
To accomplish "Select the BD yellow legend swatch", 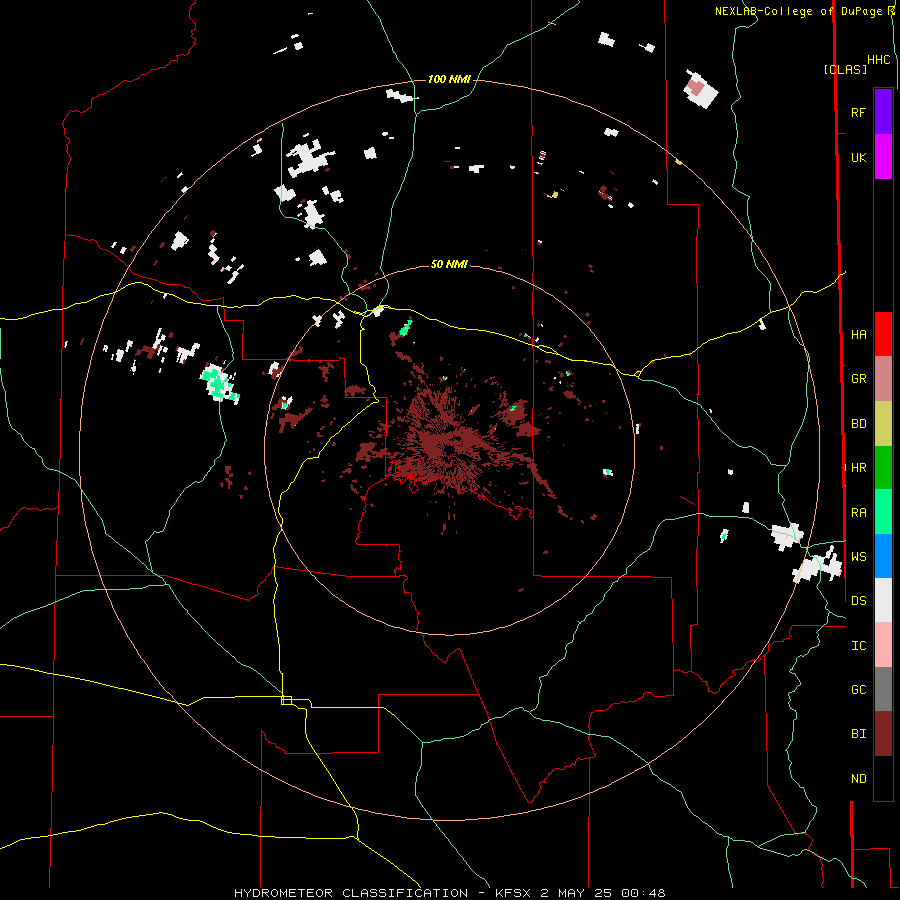I will [x=883, y=424].
